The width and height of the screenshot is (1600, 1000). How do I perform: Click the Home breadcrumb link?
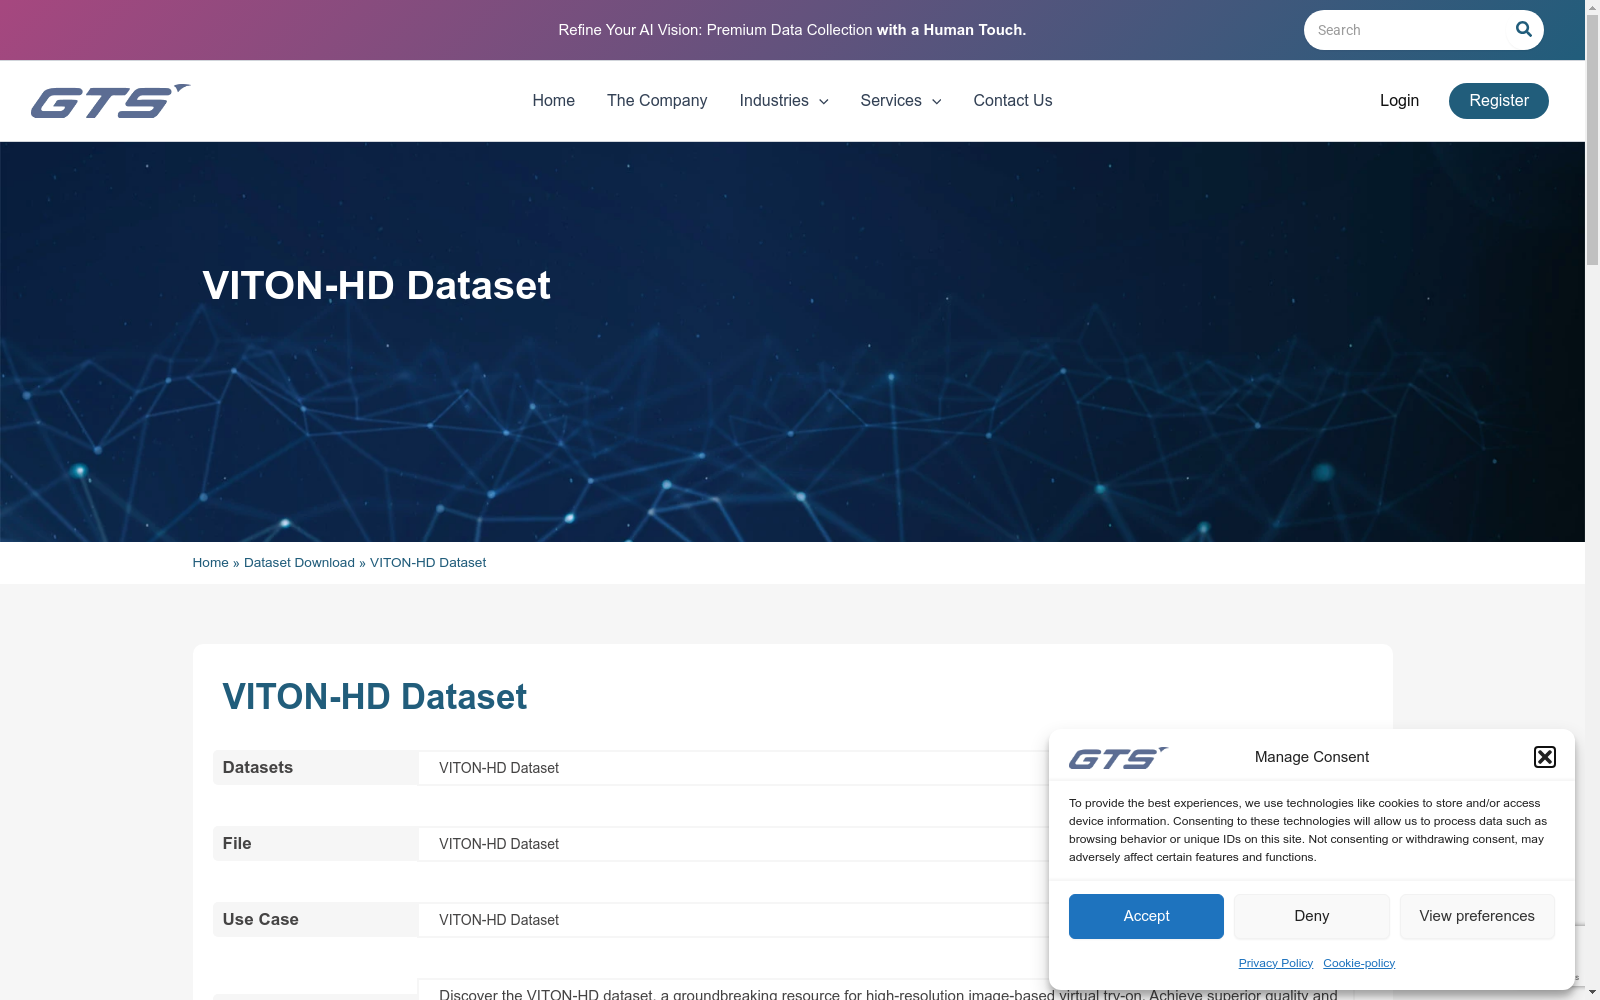[210, 563]
